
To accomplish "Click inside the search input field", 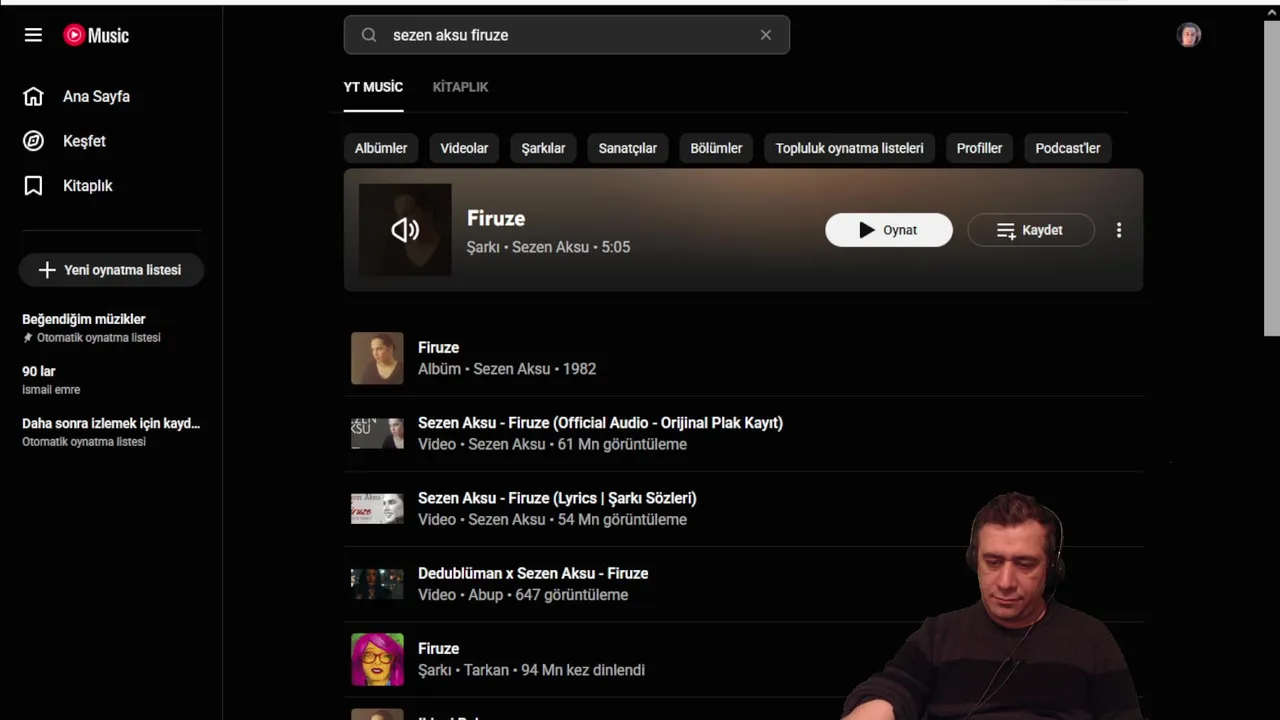I will (567, 35).
